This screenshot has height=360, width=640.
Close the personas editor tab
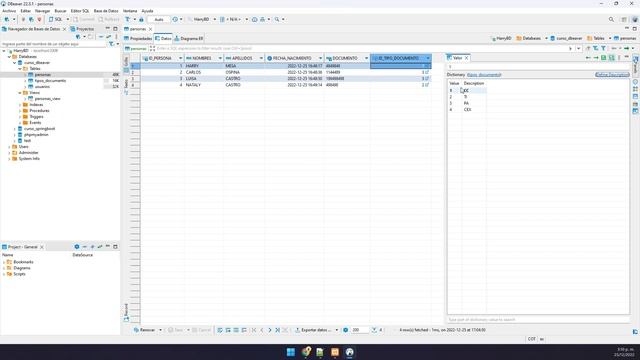[x=151, y=29]
